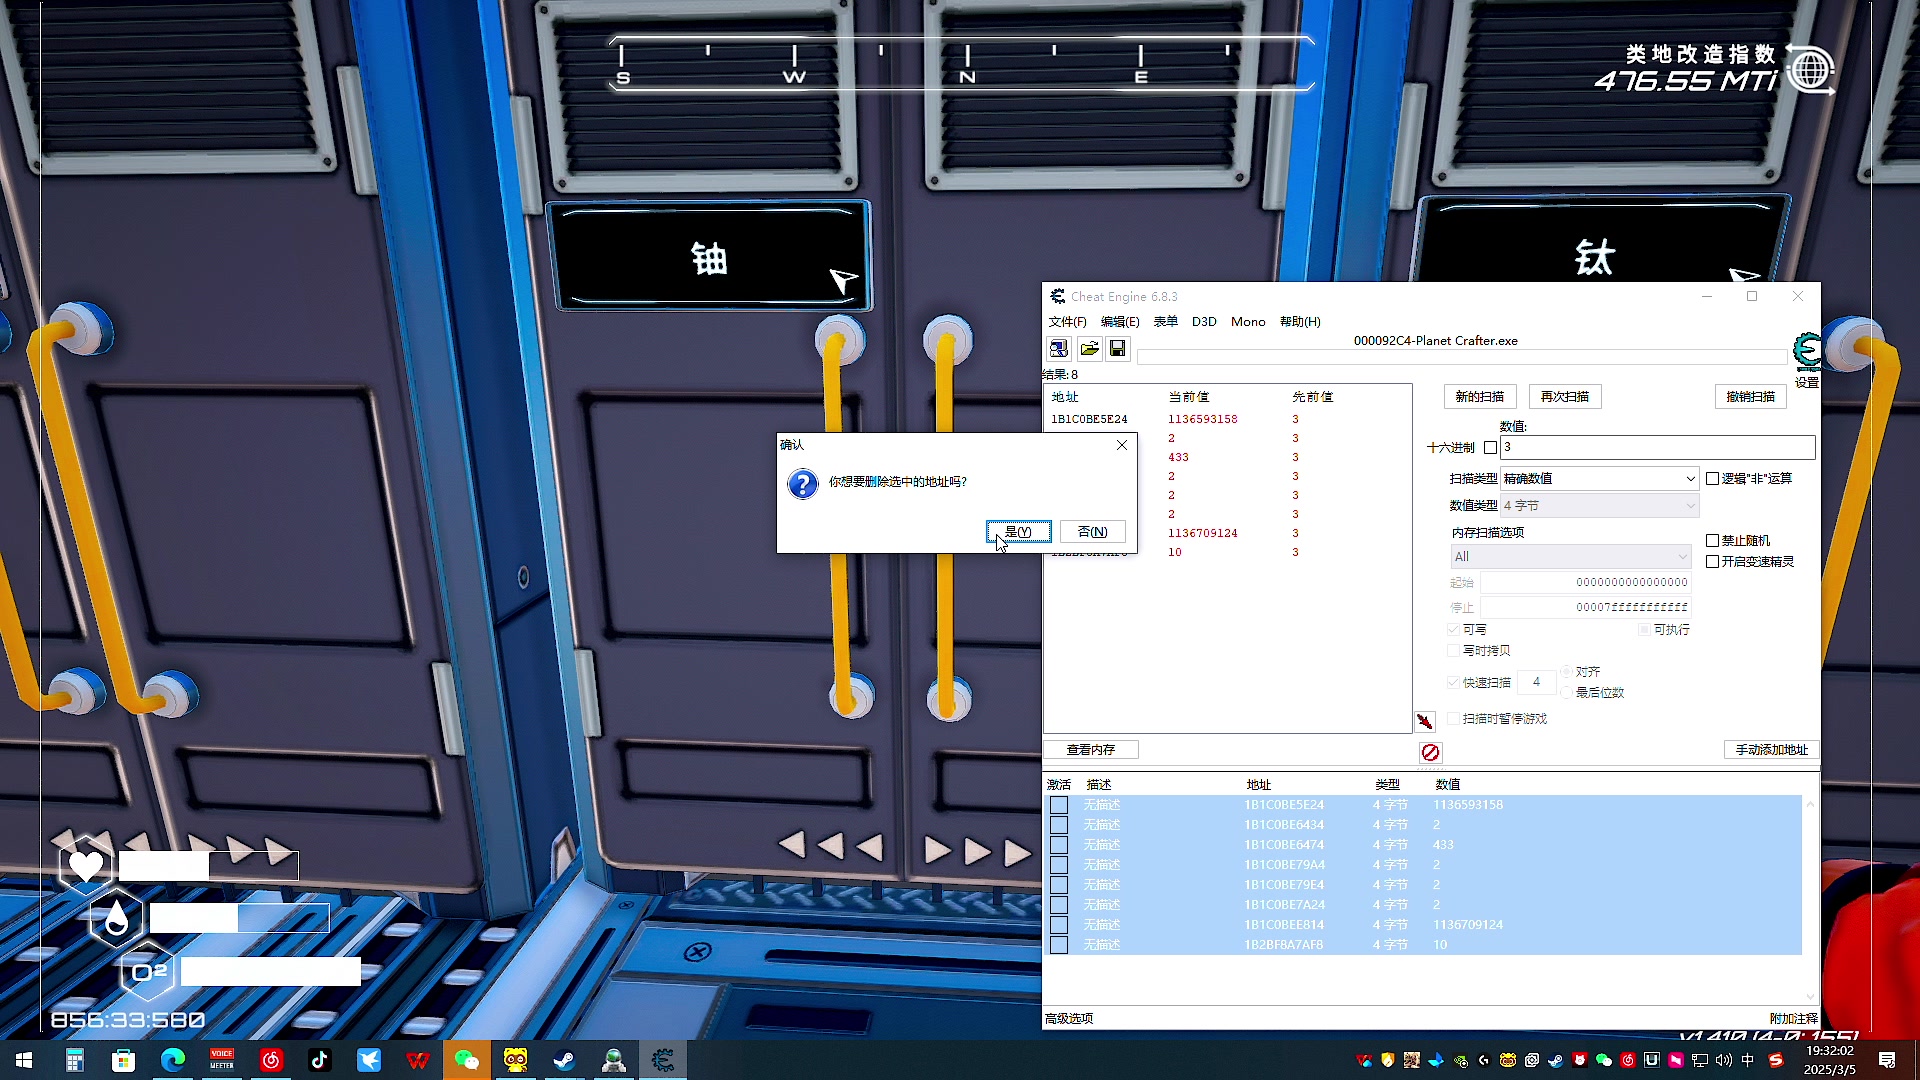Click the open folder icon in Cheat Engine toolbar
The height and width of the screenshot is (1080, 1920).
(x=1089, y=349)
